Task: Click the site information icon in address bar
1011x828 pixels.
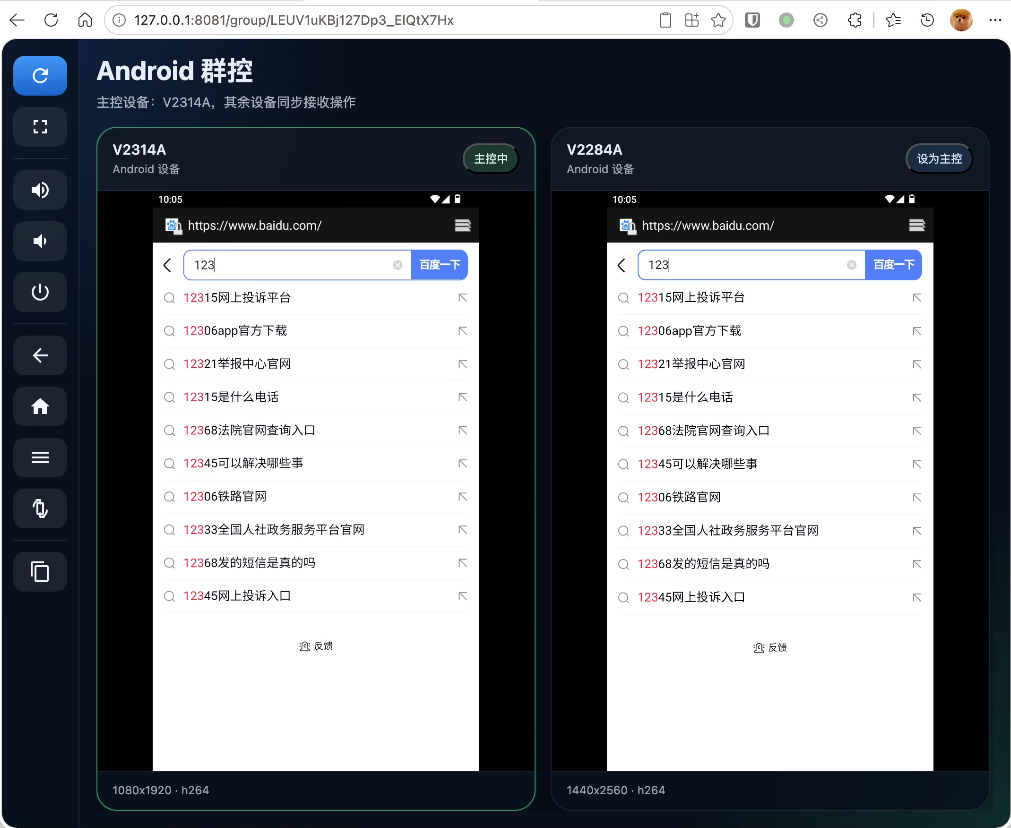Action: pyautogui.click(x=119, y=20)
